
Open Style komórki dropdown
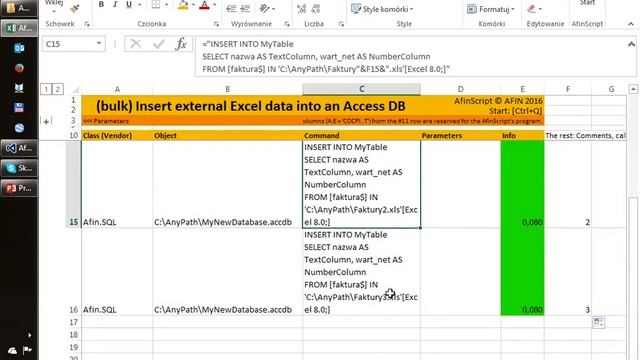click(x=382, y=9)
